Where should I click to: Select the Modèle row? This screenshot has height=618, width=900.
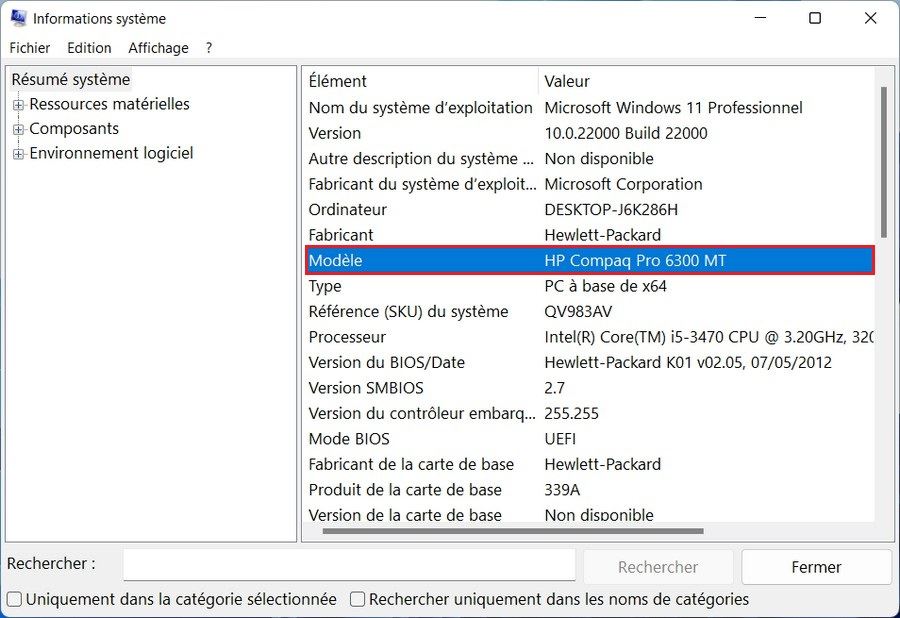coord(589,261)
